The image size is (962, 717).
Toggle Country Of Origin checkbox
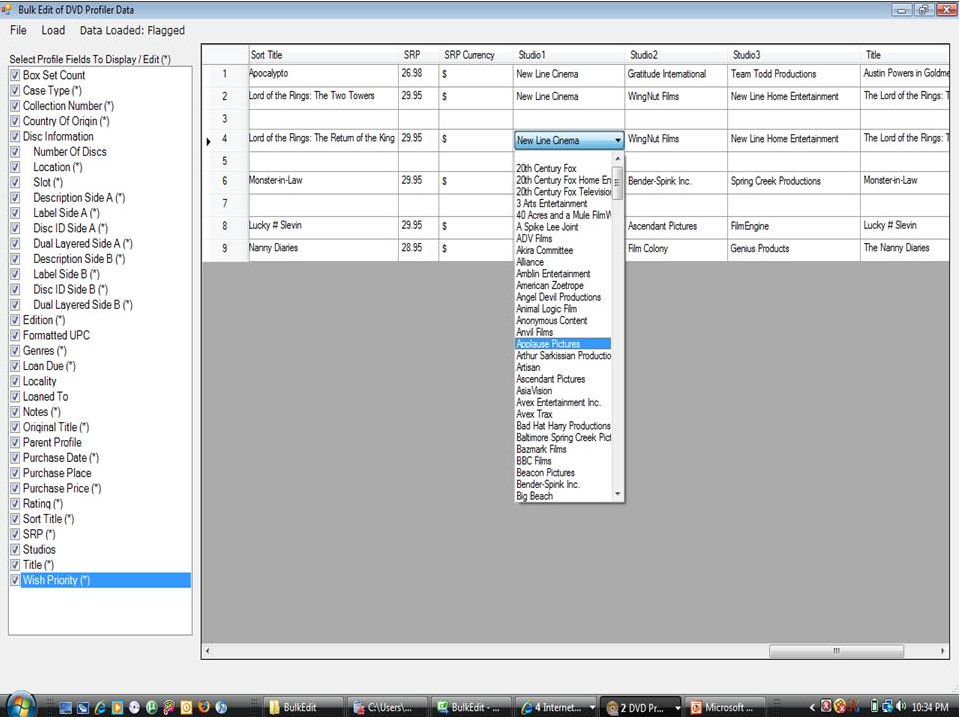click(15, 121)
